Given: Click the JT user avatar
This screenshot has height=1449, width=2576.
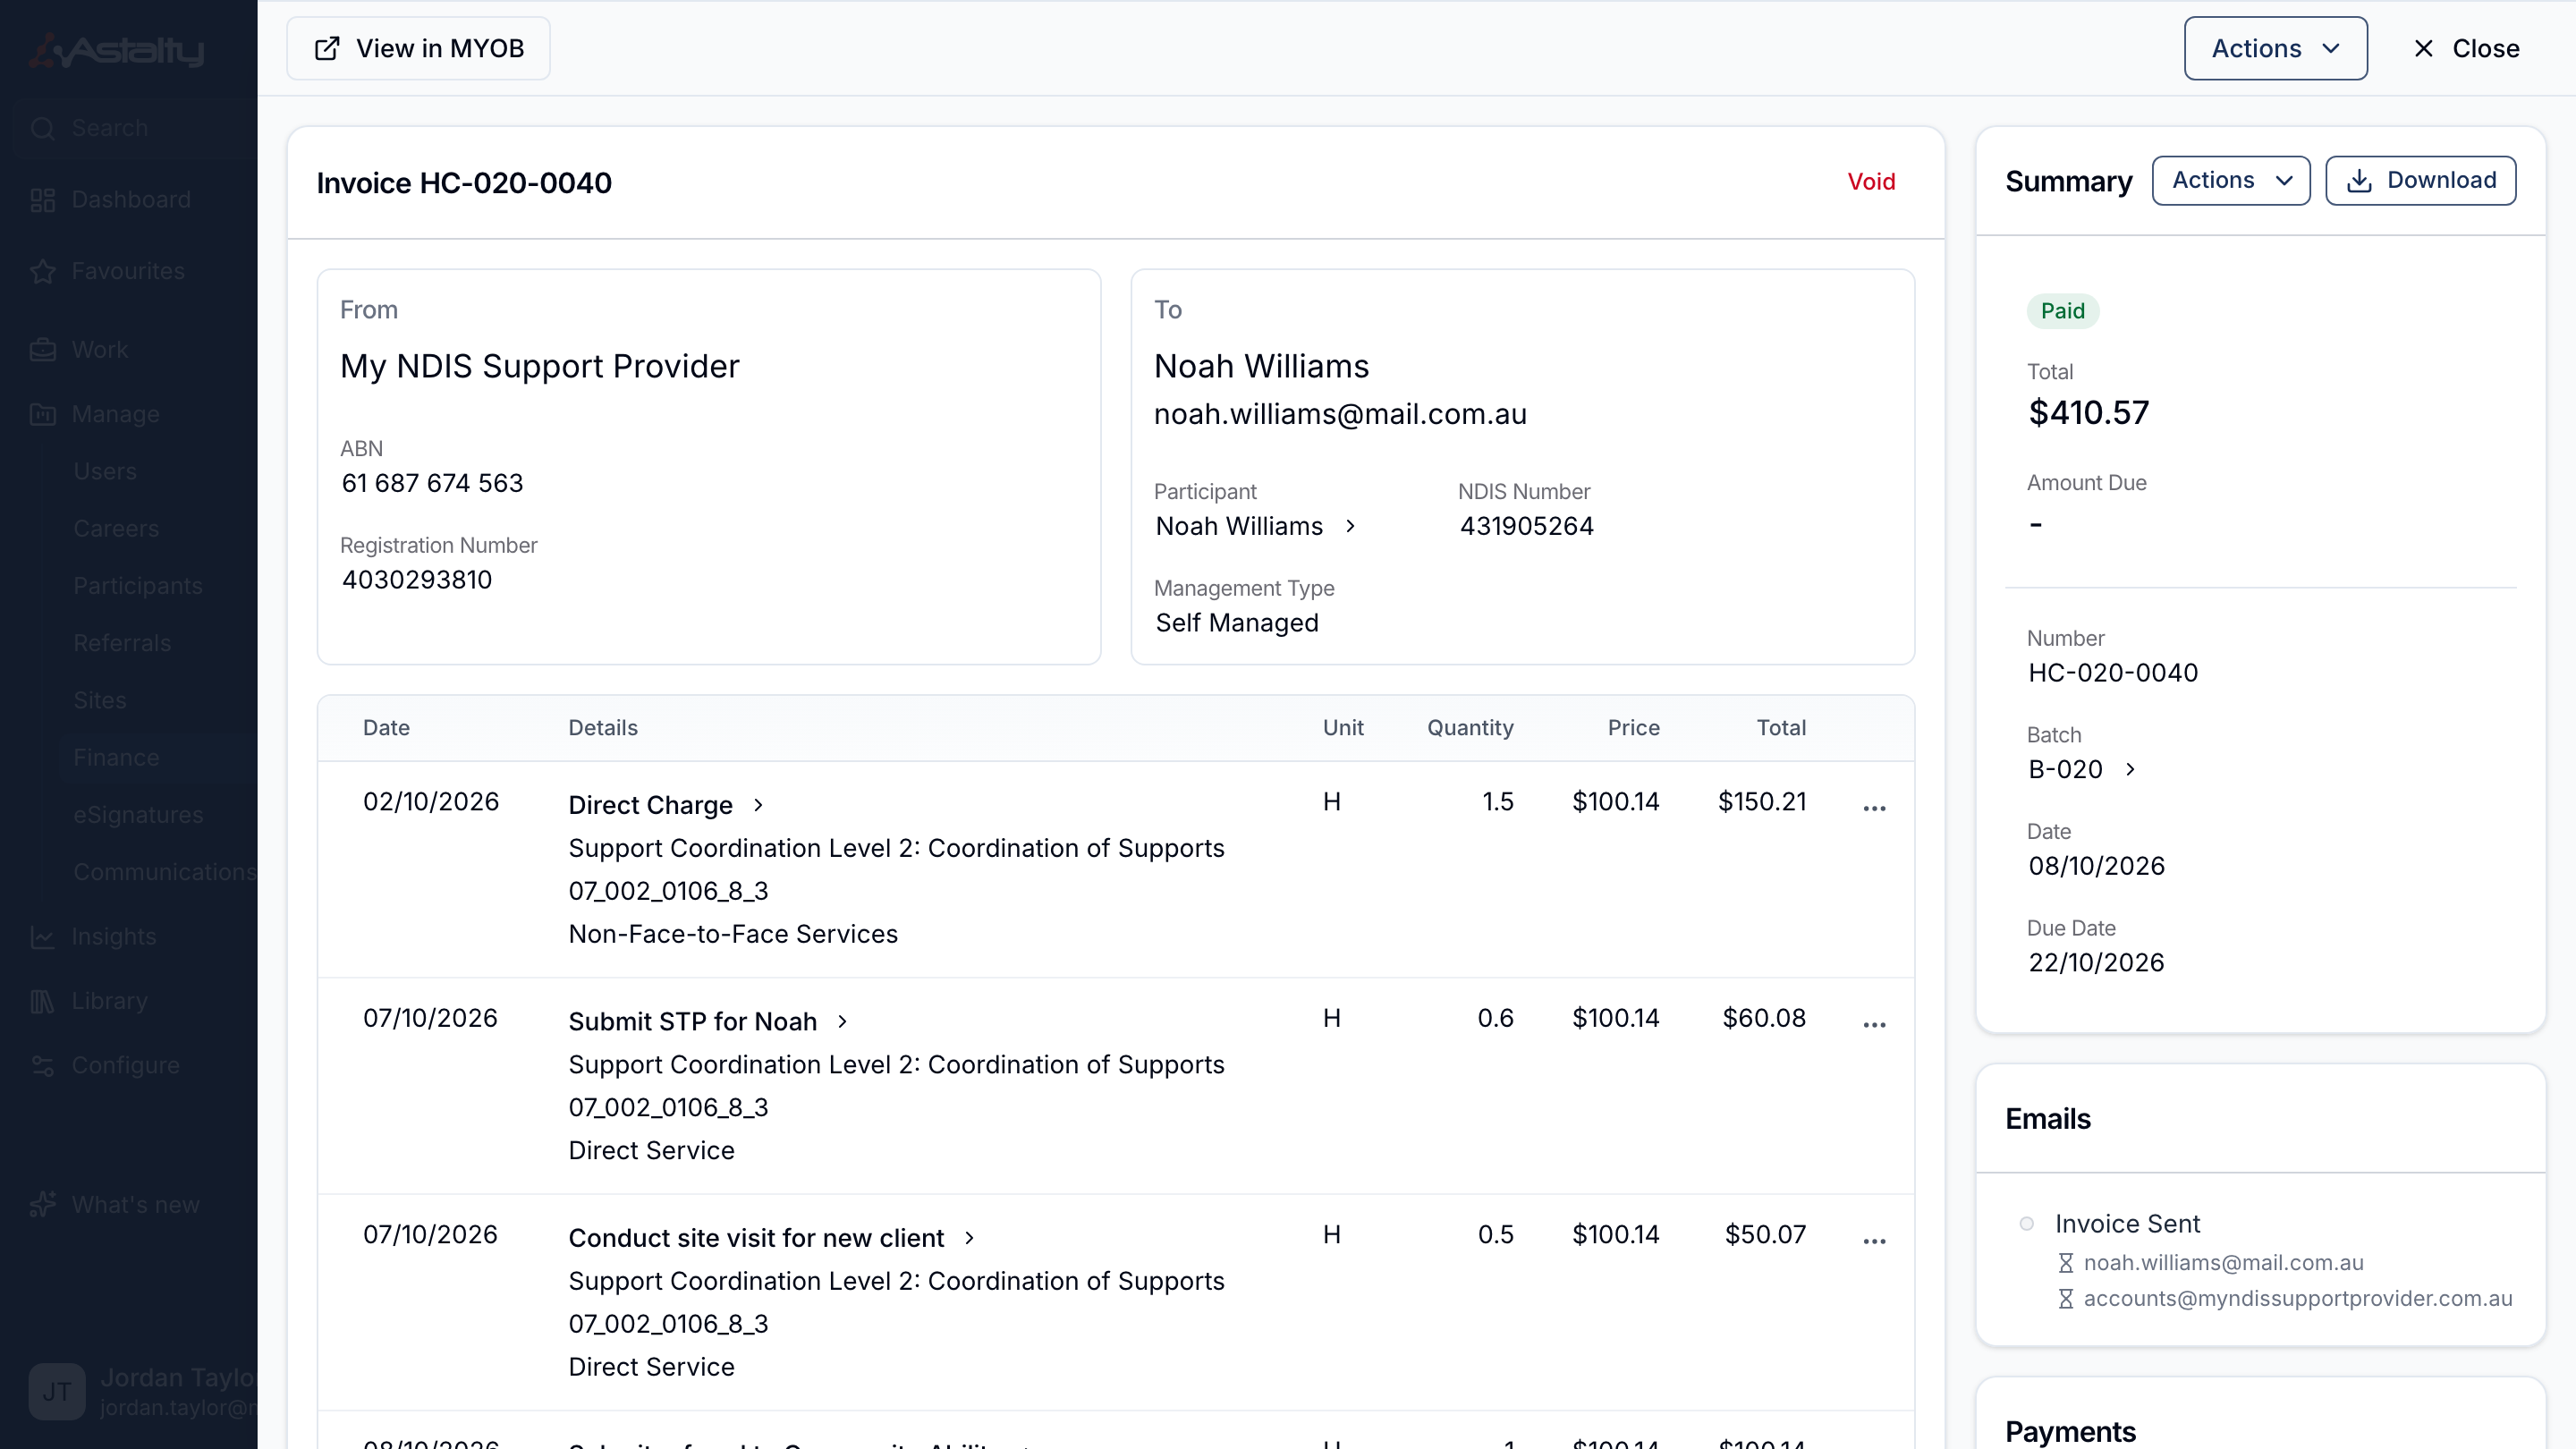Looking at the screenshot, I should [57, 1391].
